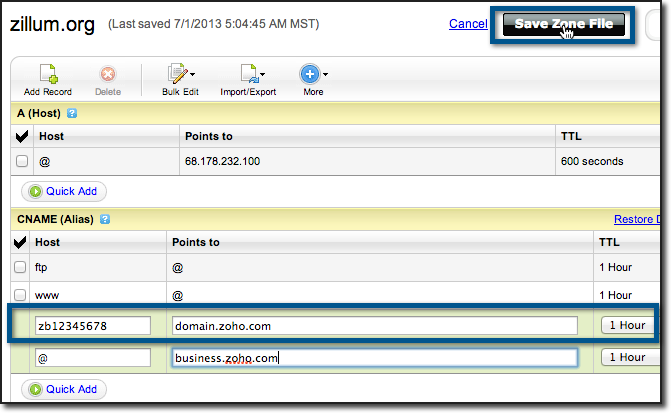
Task: Click the 1 Hour TTL of ftp row
Action: tap(615, 267)
